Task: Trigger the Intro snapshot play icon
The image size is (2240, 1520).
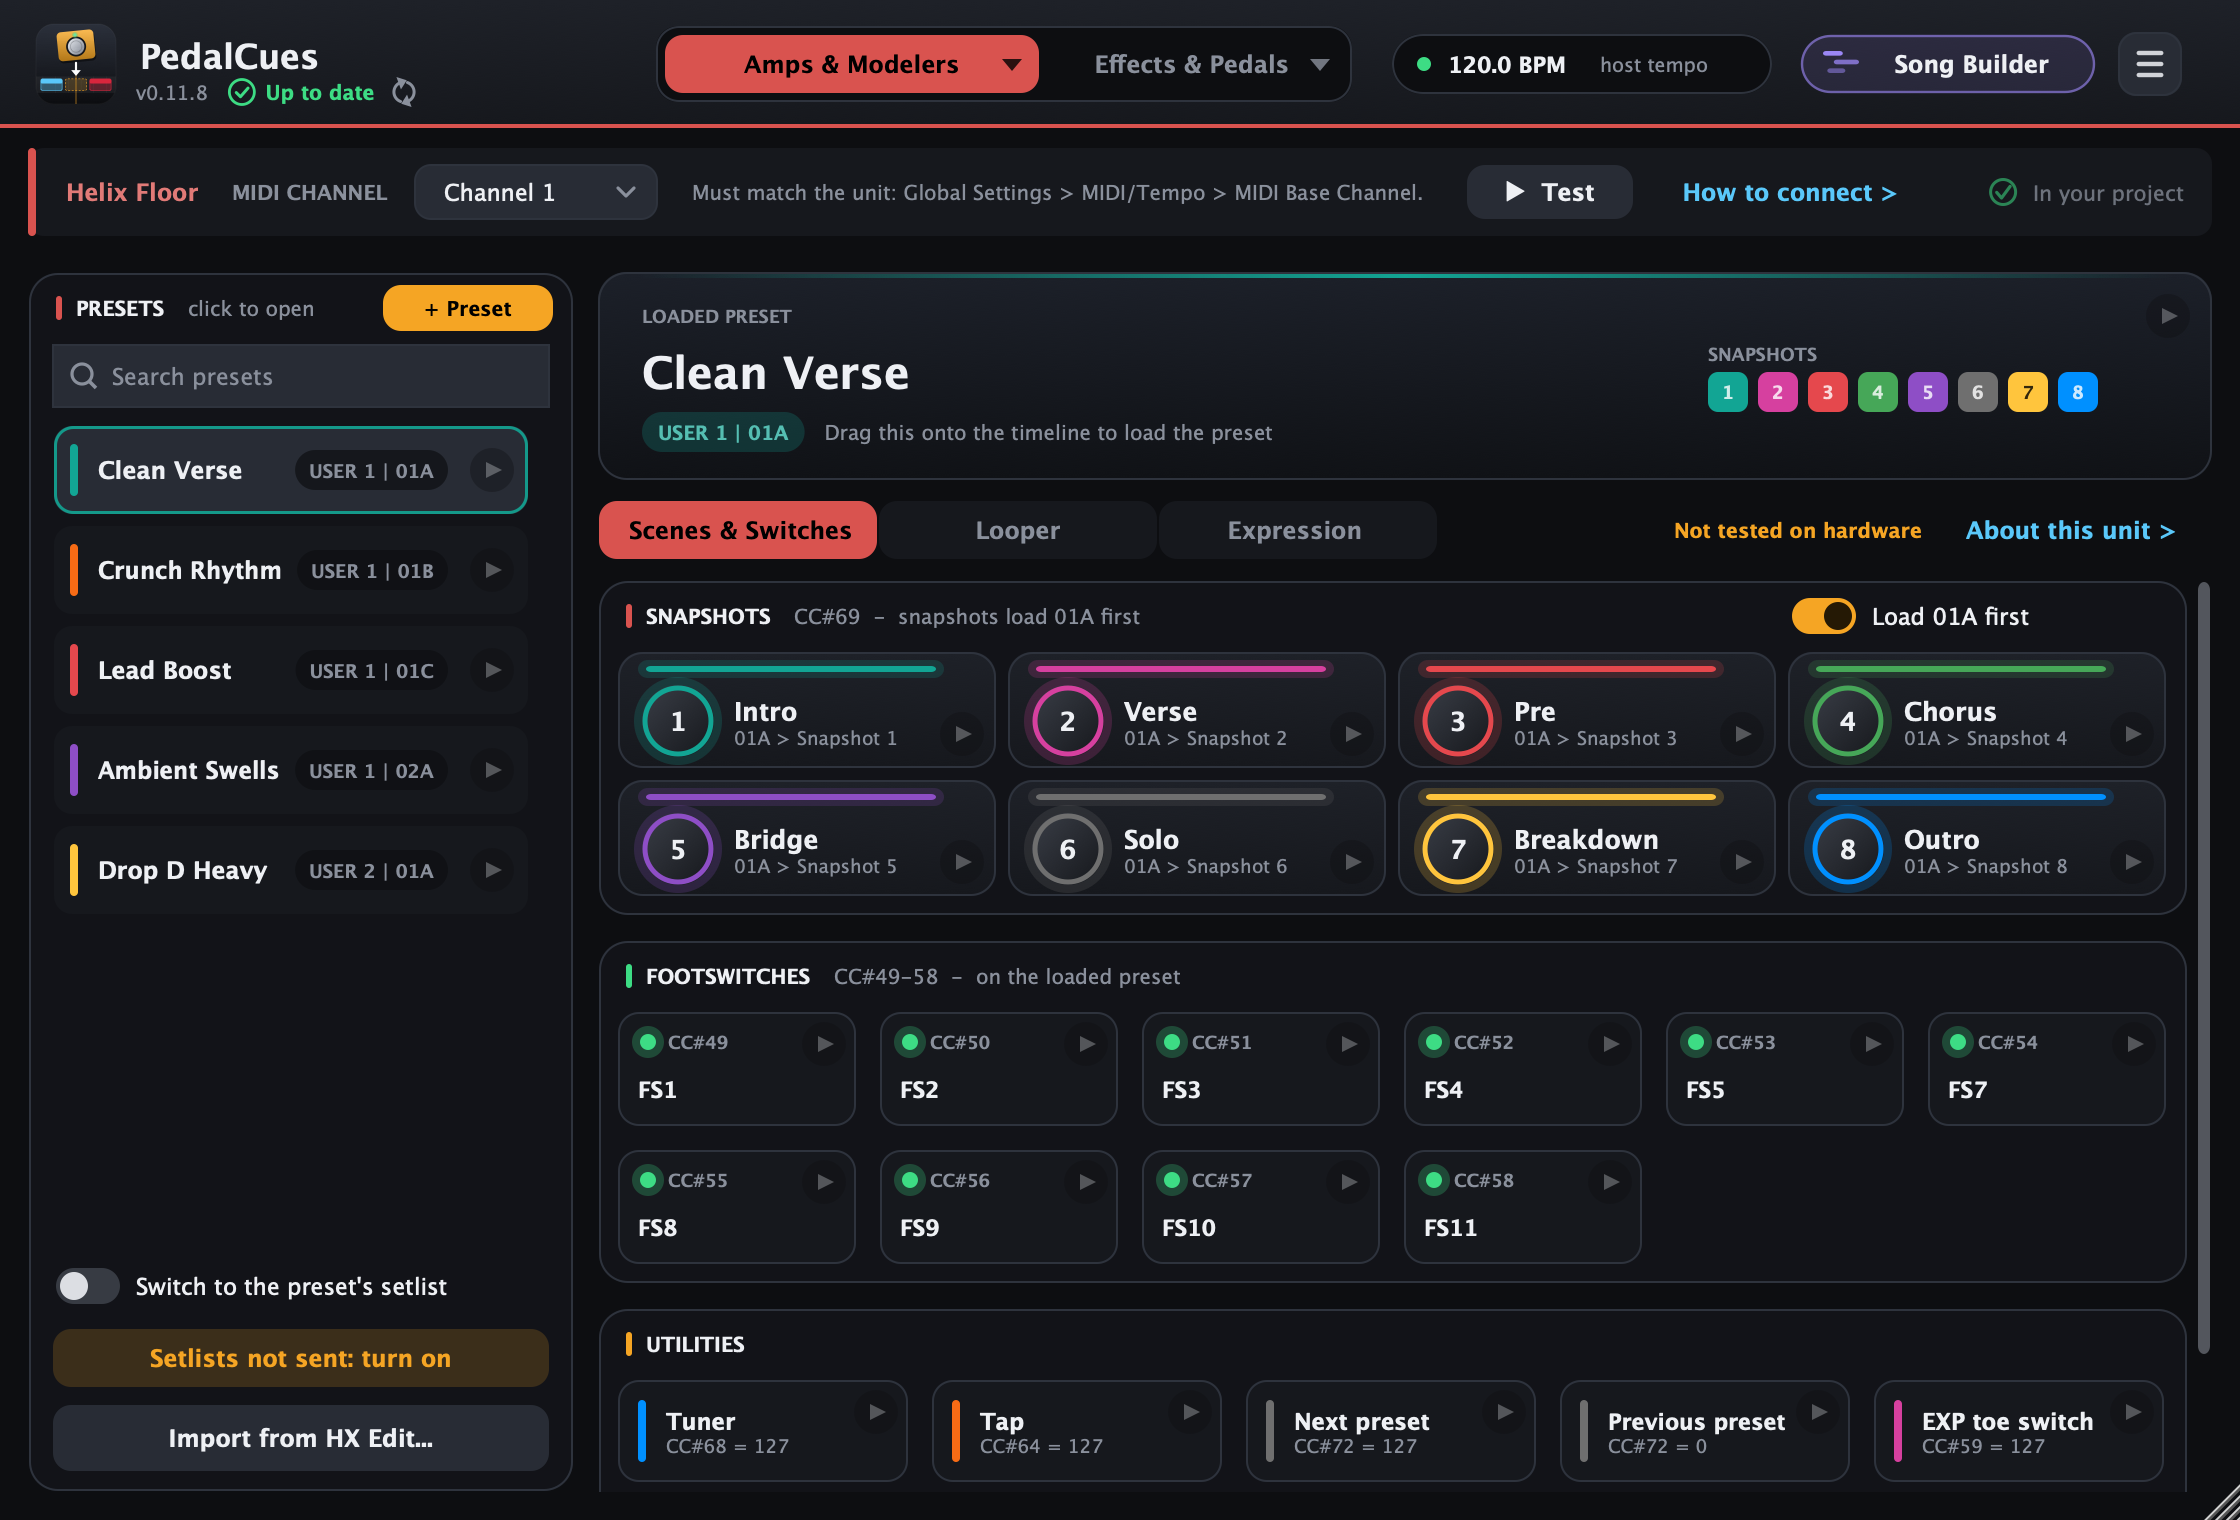Action: coord(963,734)
